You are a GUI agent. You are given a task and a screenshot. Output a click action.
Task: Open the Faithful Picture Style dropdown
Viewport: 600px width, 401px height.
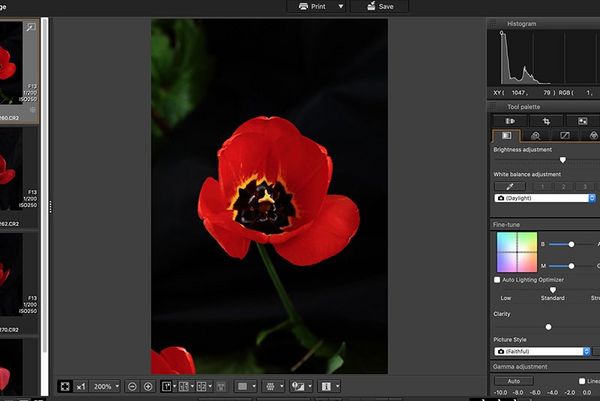[542, 351]
